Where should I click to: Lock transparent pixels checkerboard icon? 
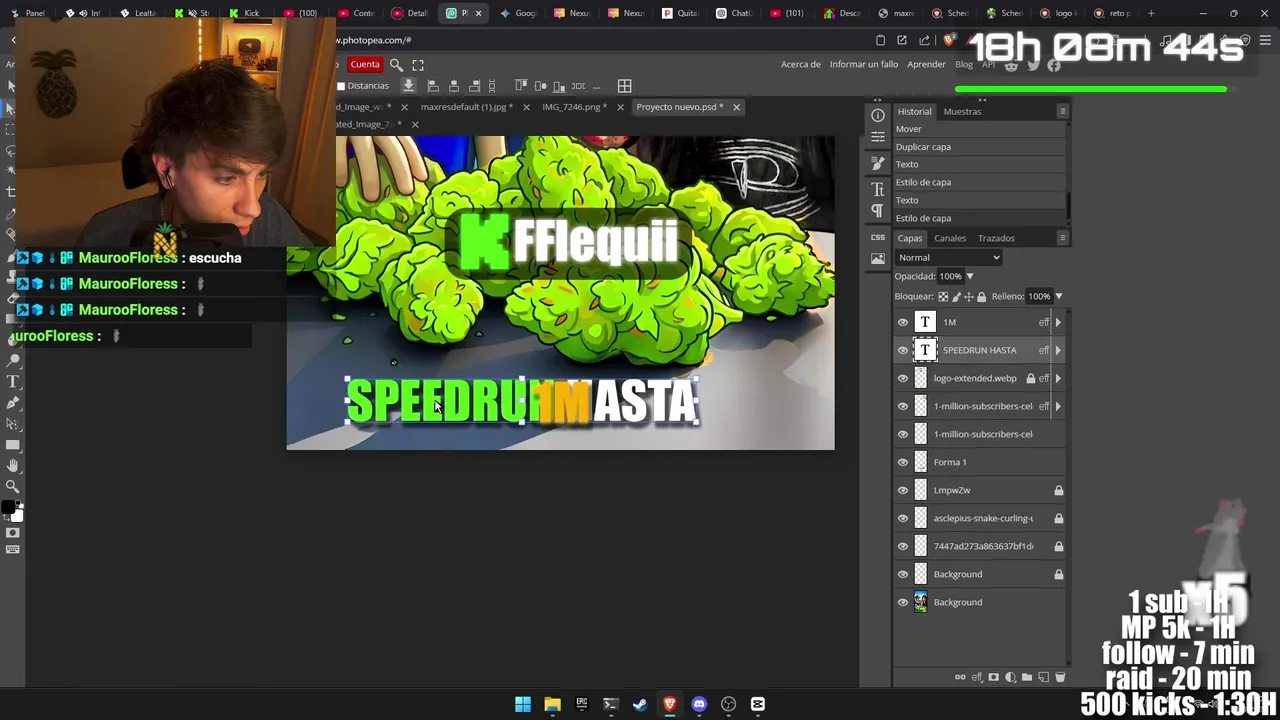943,297
